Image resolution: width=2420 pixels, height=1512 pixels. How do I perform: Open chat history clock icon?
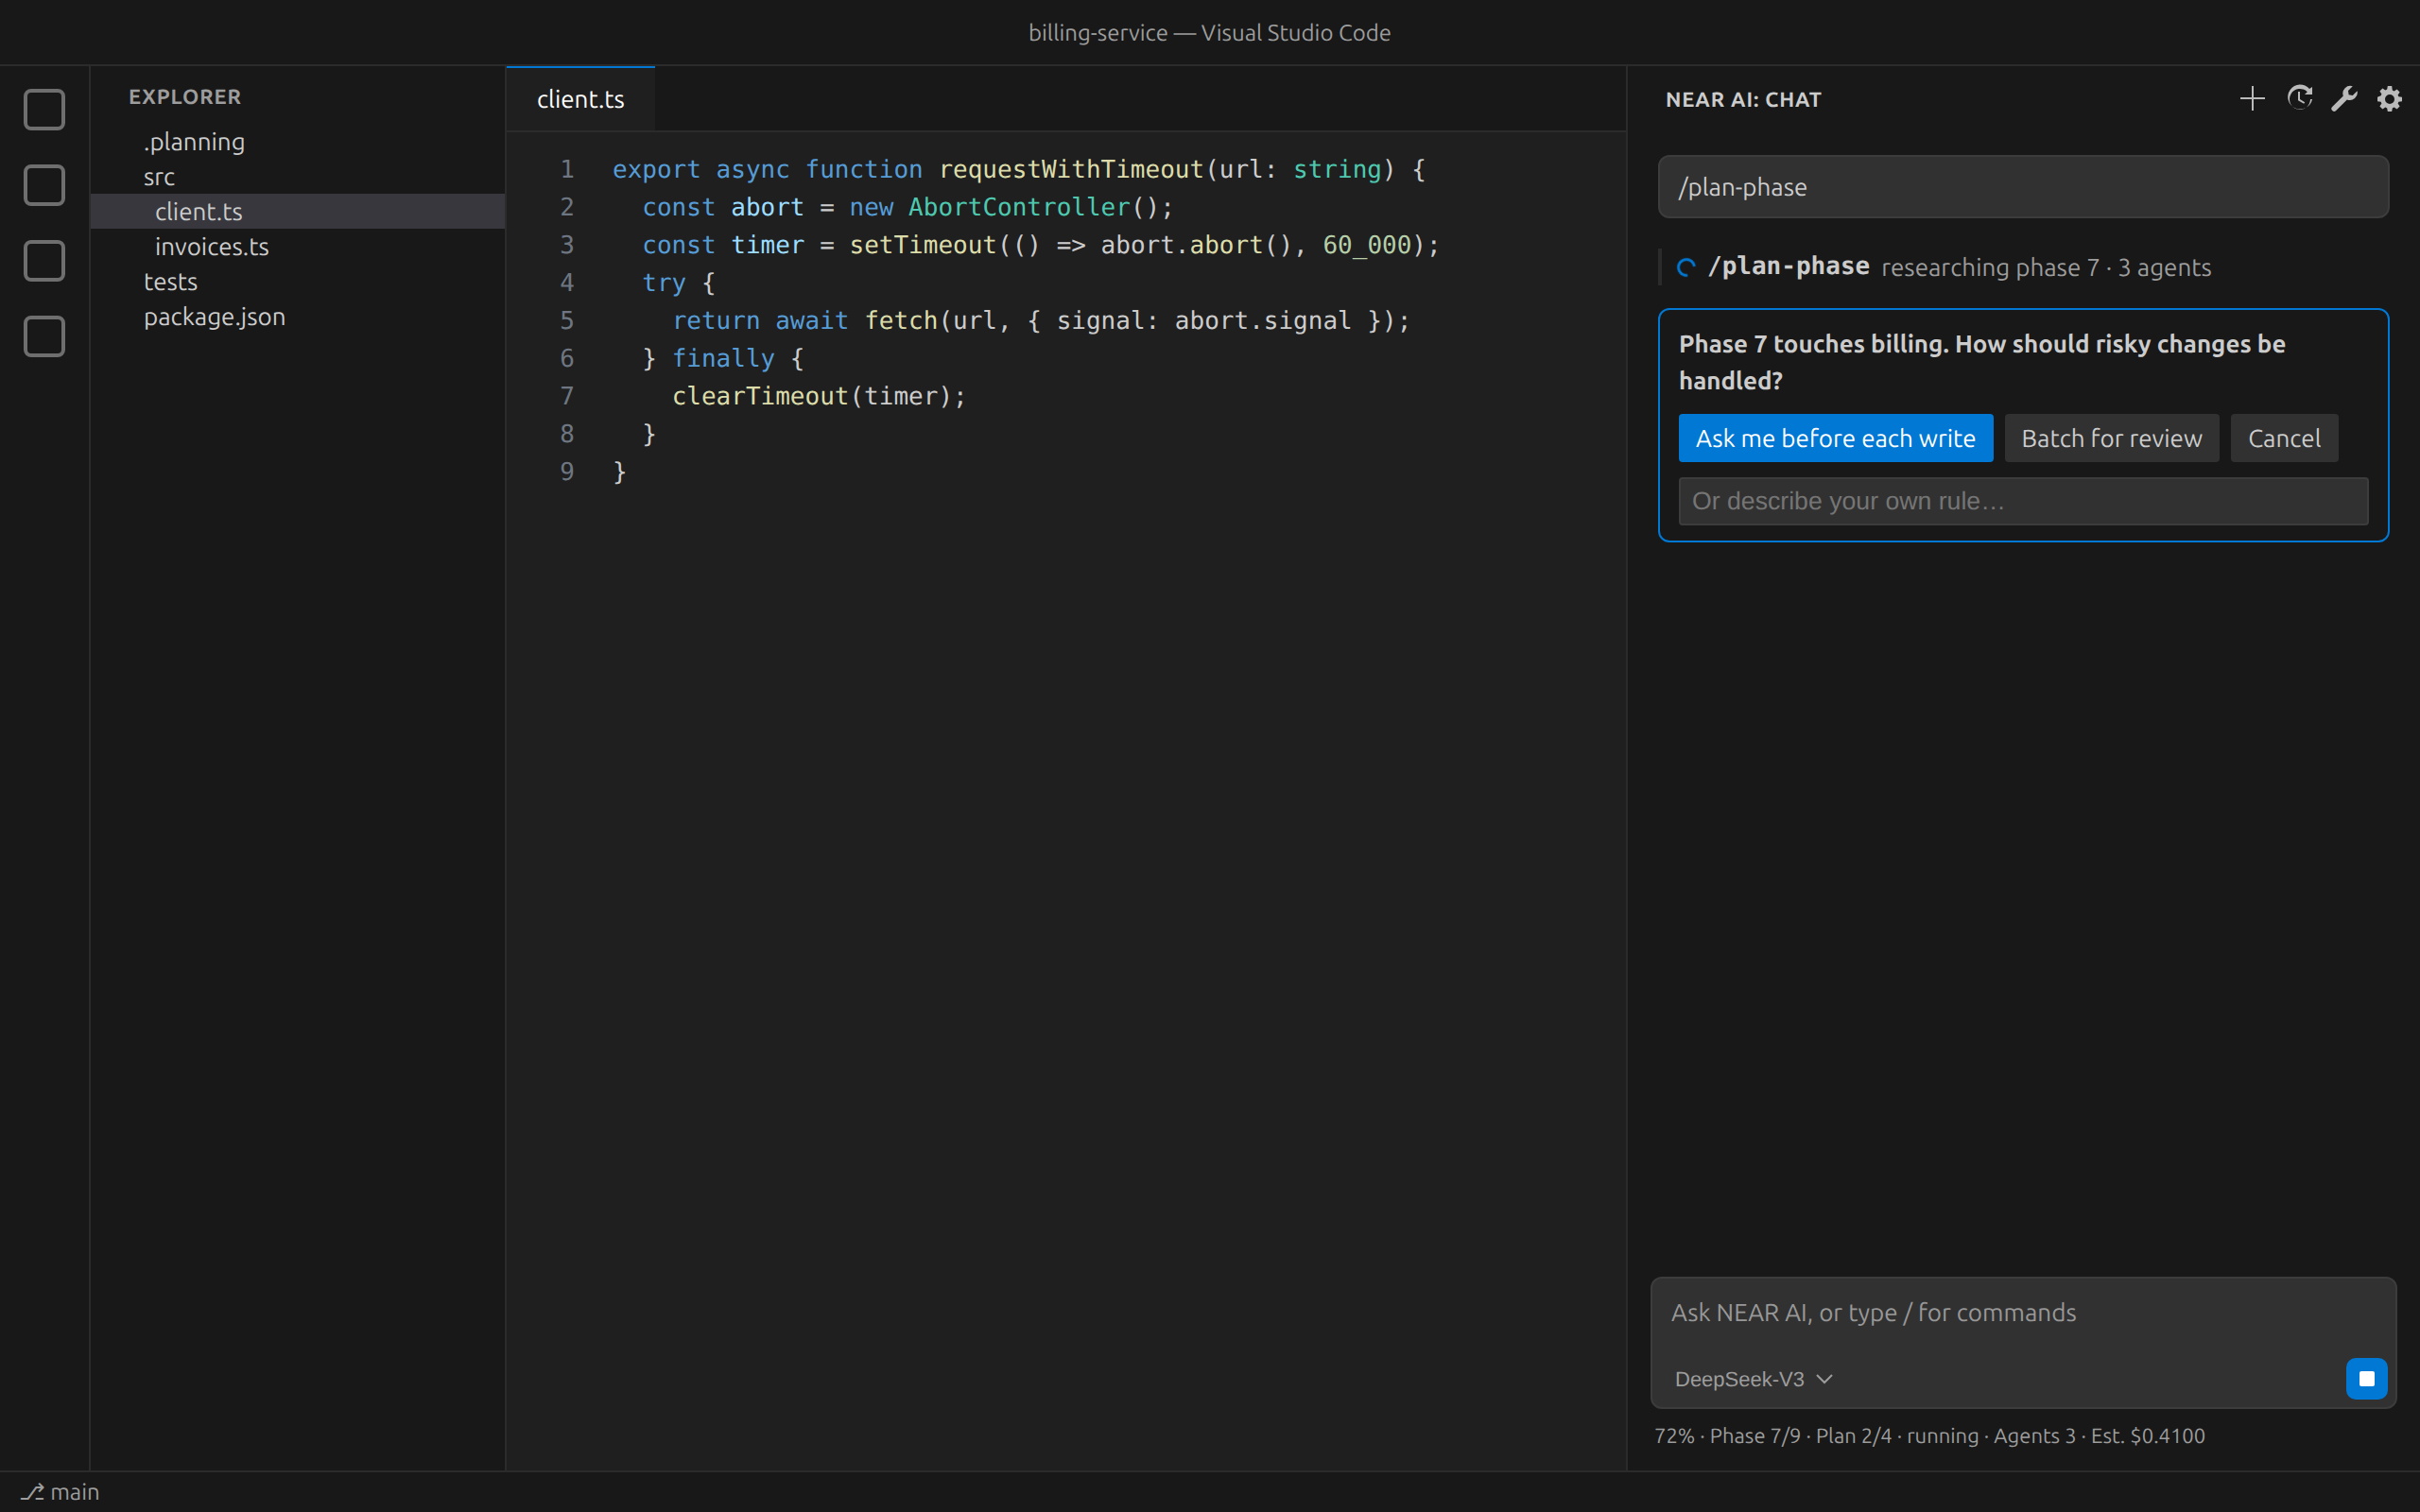[2299, 98]
